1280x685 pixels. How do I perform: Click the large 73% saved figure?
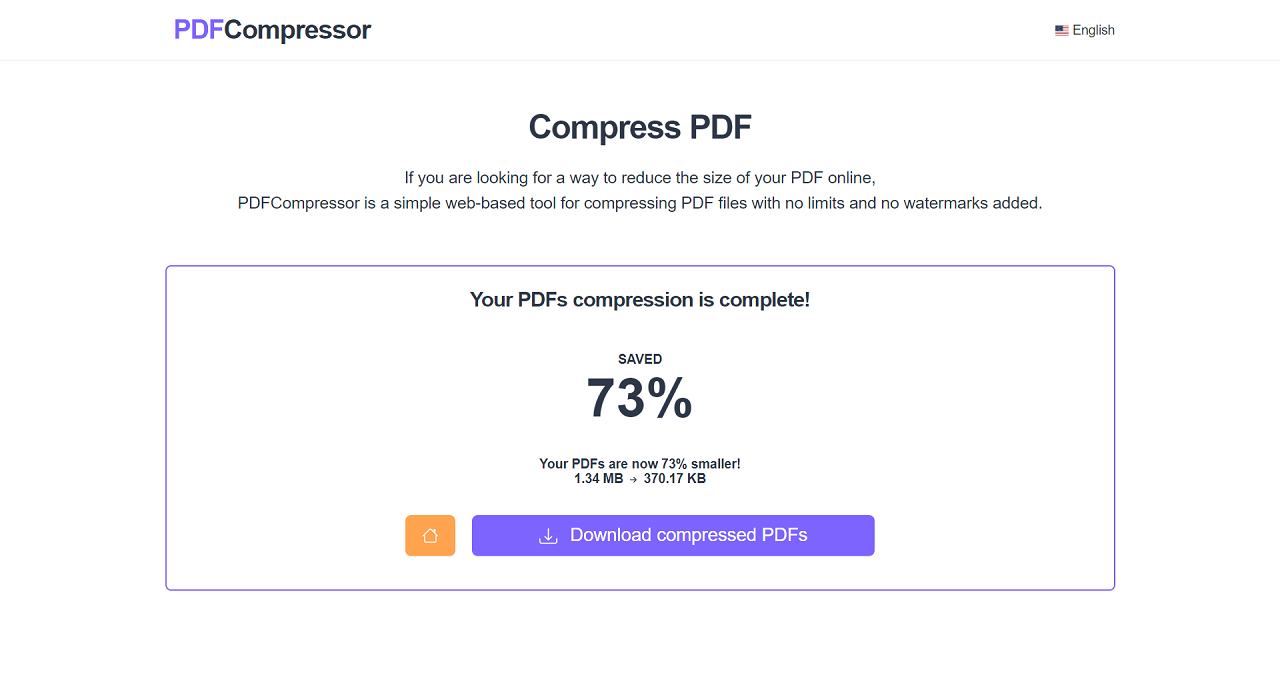click(x=640, y=398)
